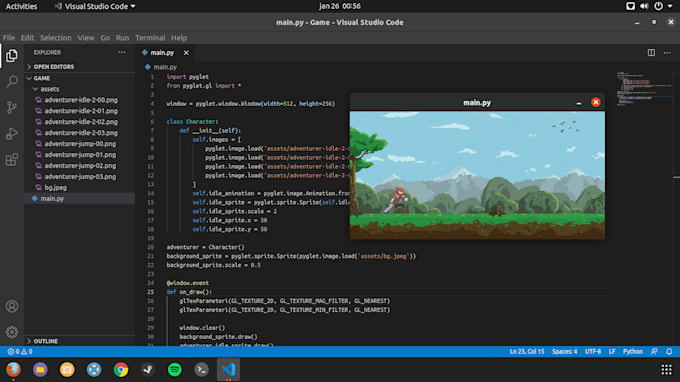Screen dimensions: 680x382
Task: Split the editor to the right
Action: (651, 52)
